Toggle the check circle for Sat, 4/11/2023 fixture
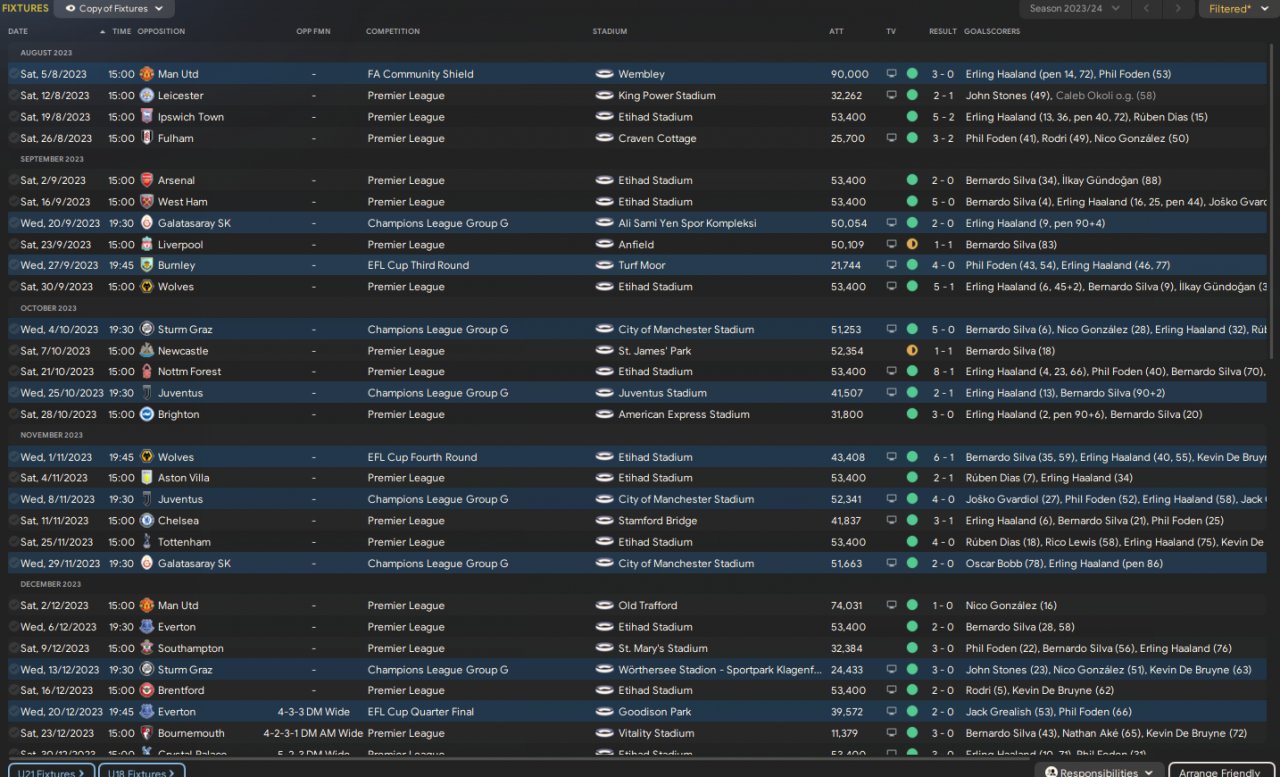 (14, 478)
